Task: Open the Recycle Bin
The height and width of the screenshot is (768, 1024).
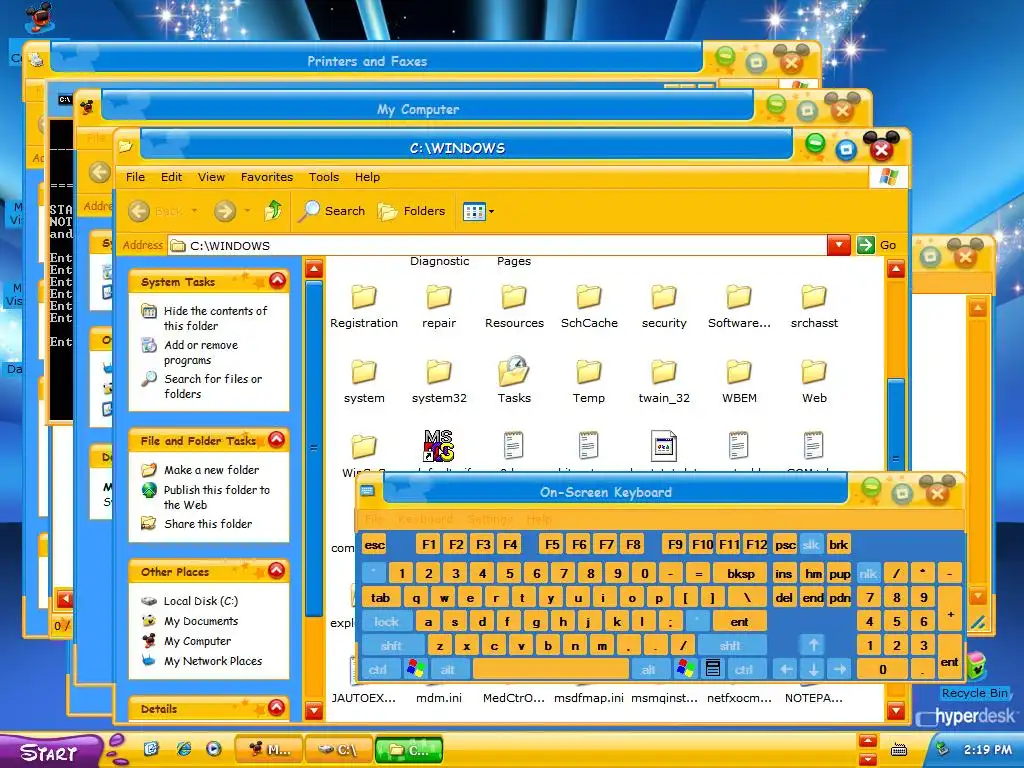Action: (974, 676)
